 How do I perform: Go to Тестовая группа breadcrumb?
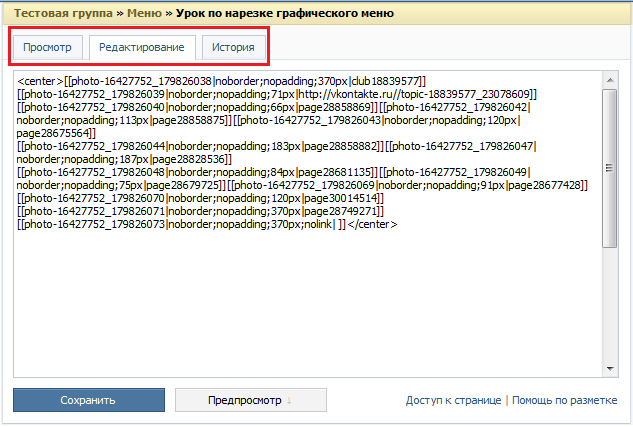[63, 13]
